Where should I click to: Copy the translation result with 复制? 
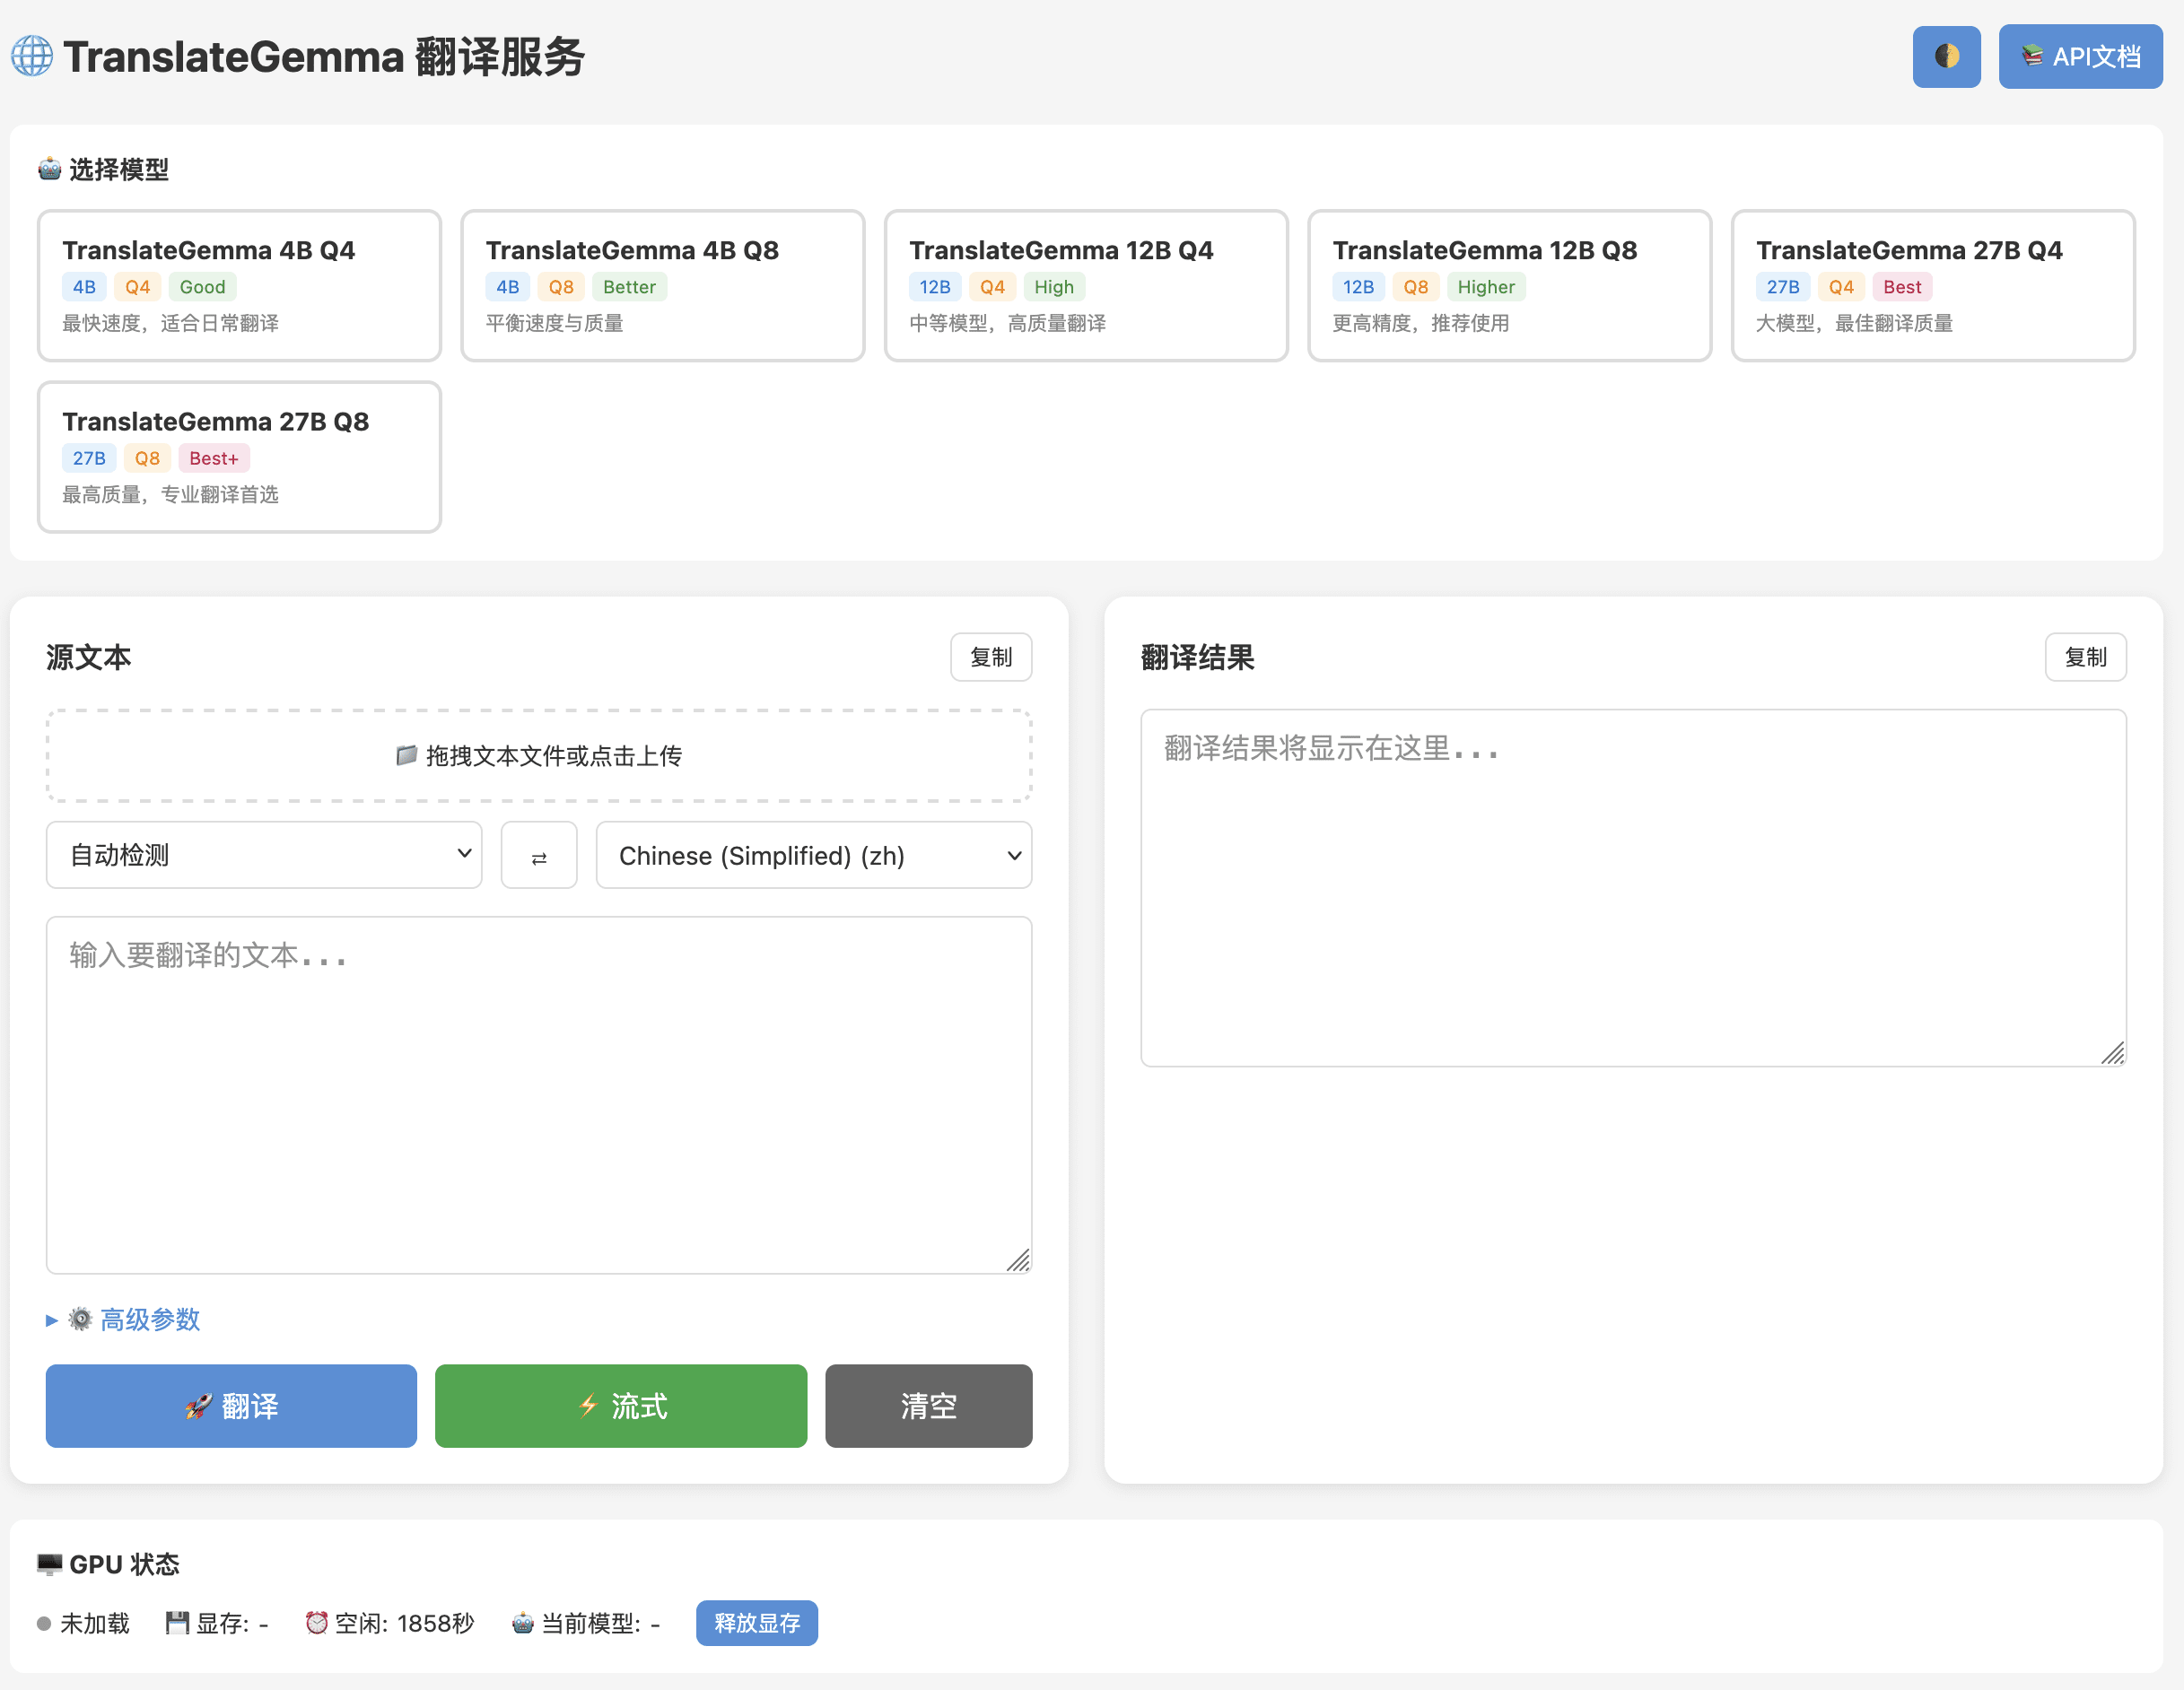point(2086,657)
